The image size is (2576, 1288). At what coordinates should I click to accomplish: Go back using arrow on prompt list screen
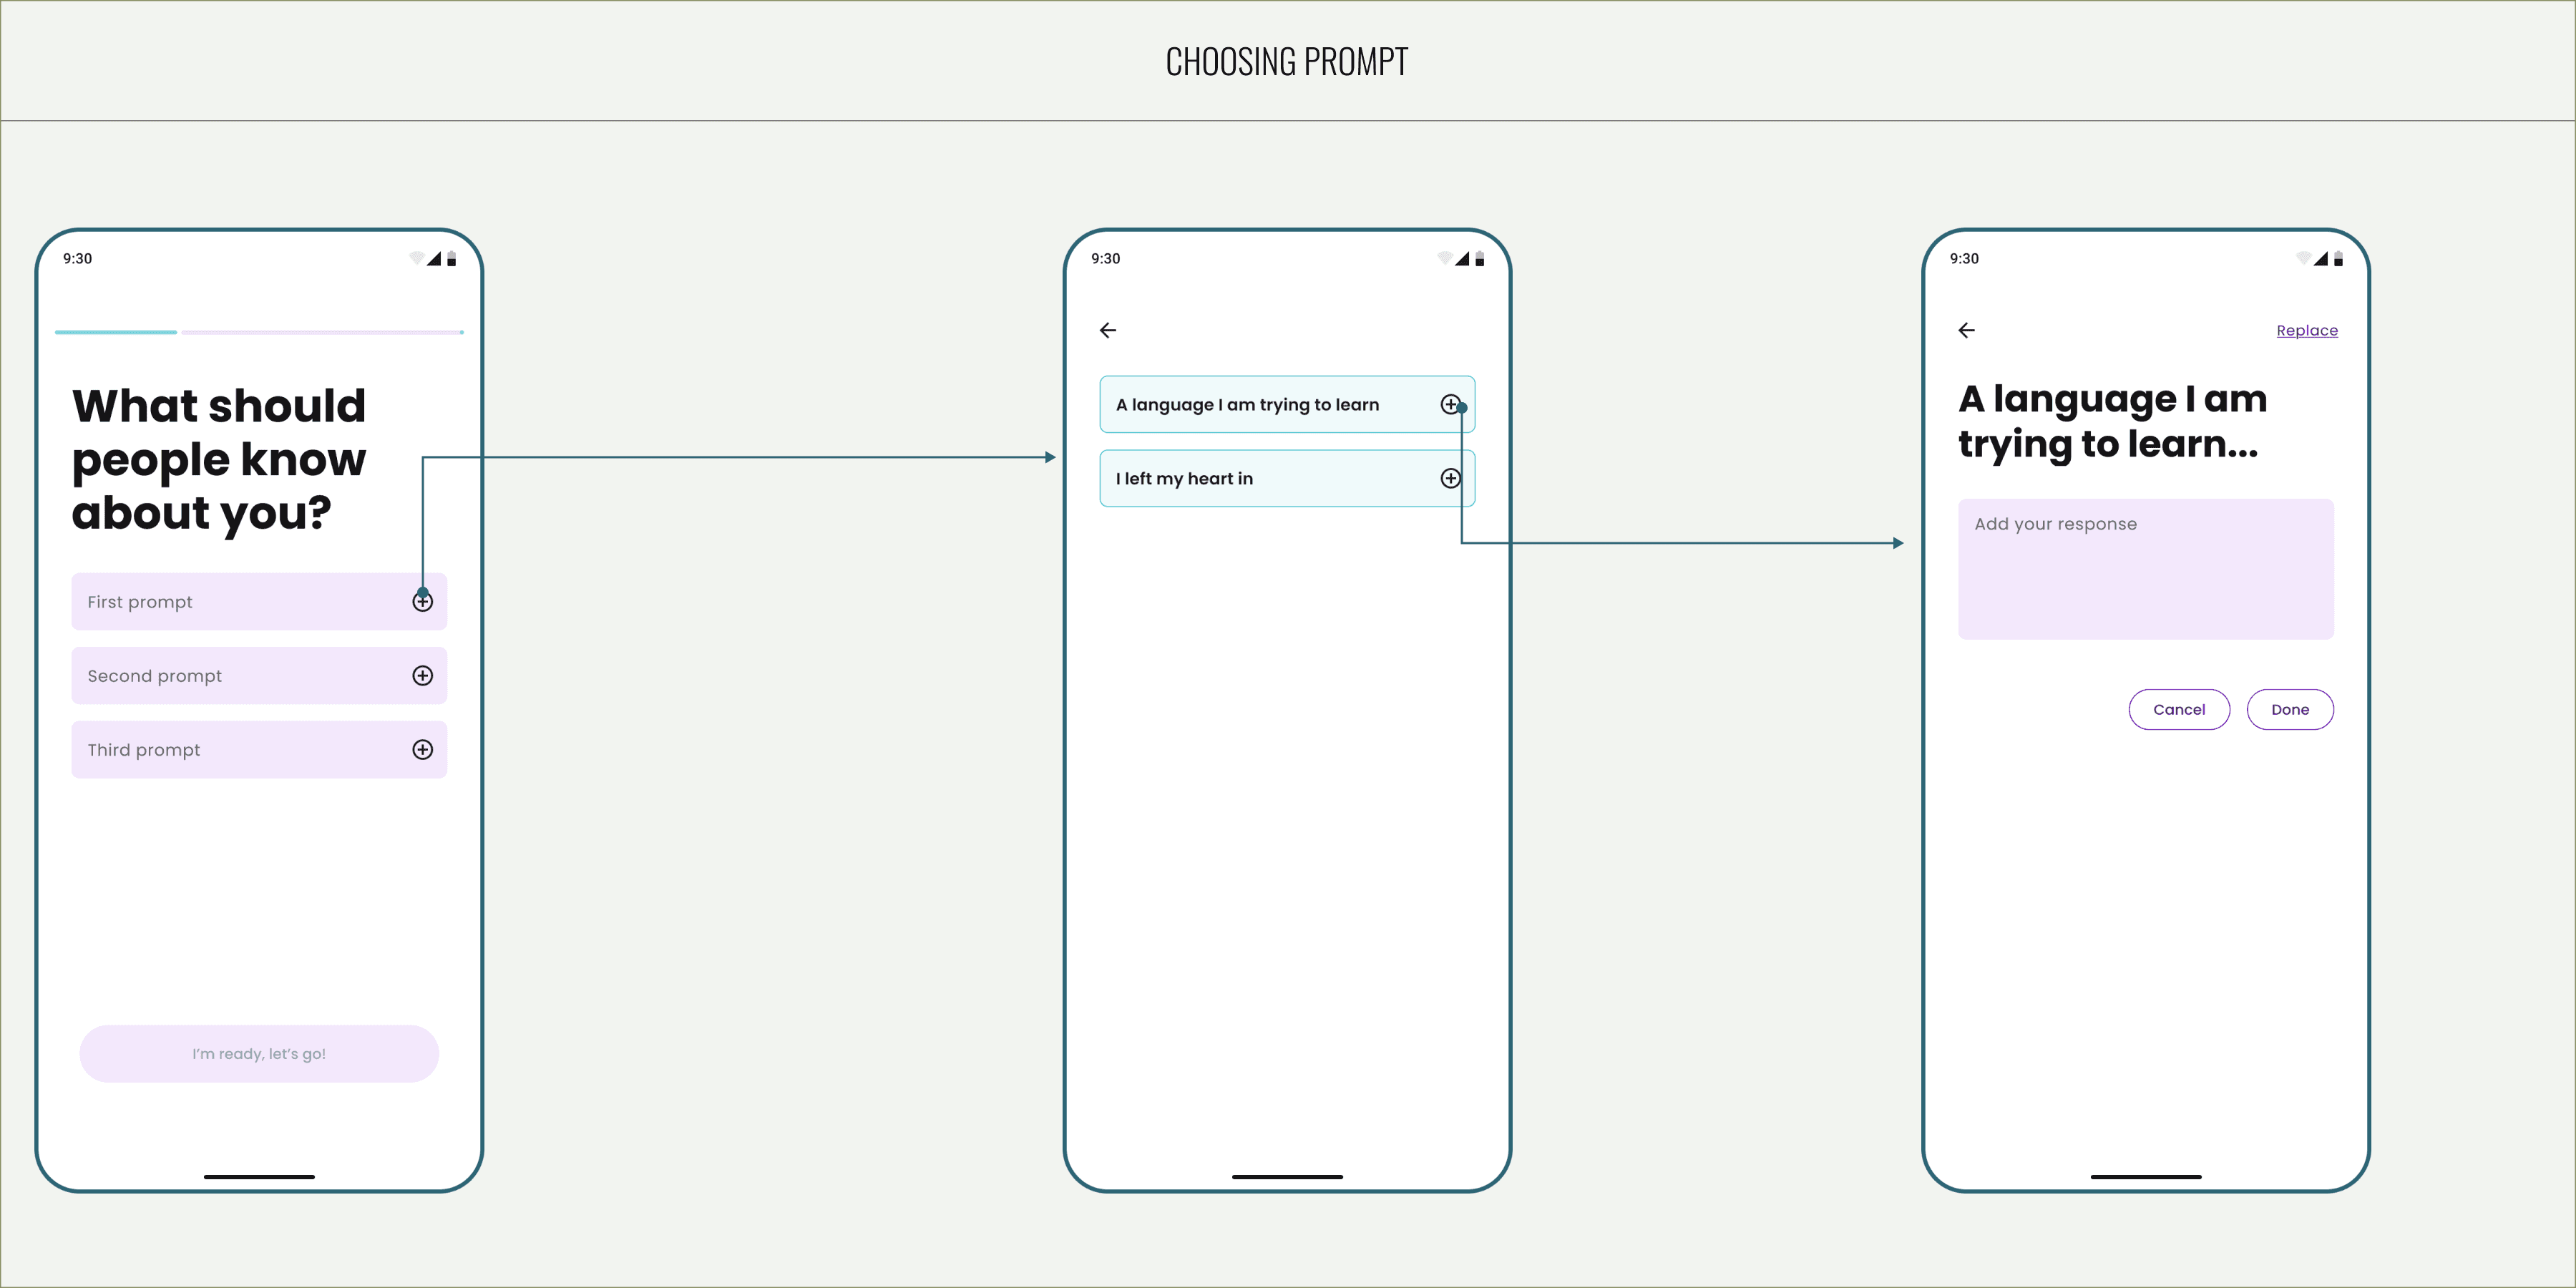point(1108,331)
